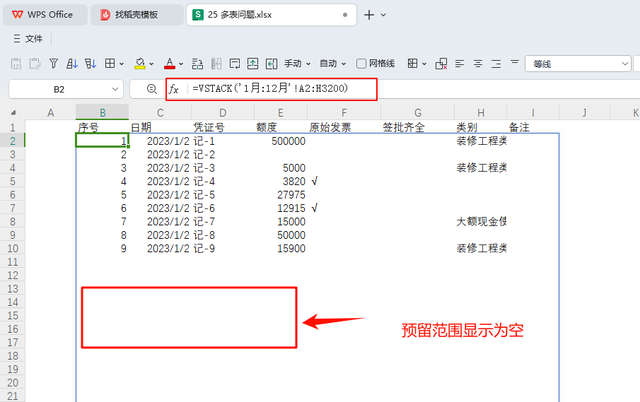Click the zoom magnifier beside formula bar
Image resolution: width=640 pixels, height=402 pixels.
point(152,89)
